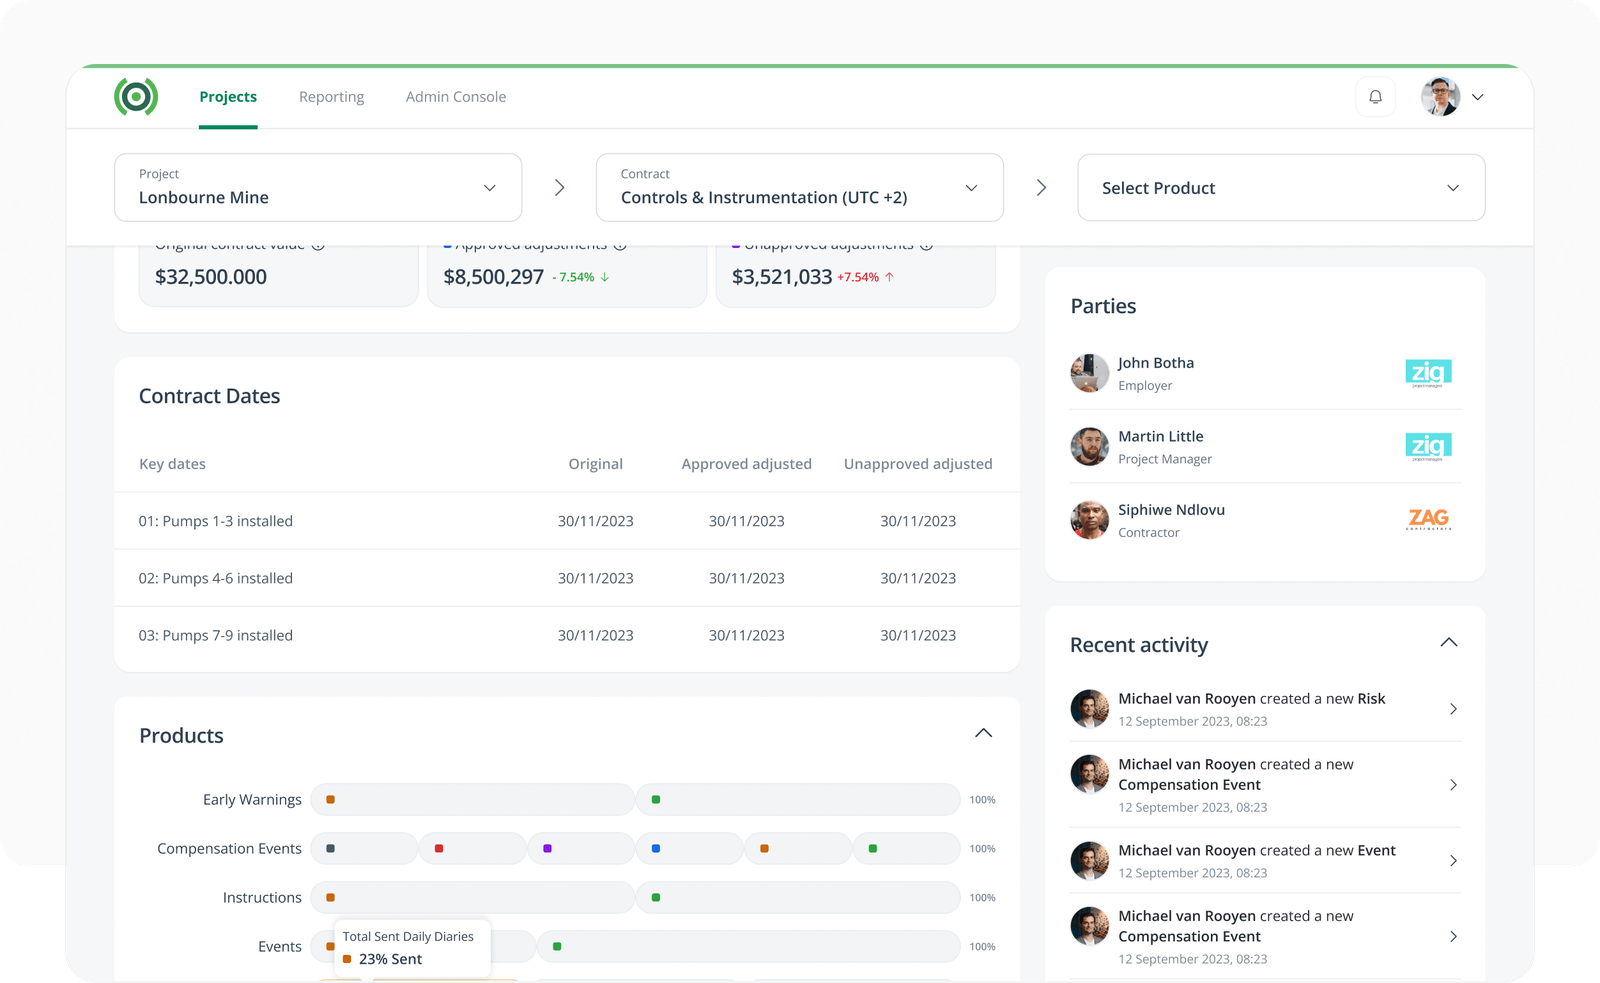Click the green app logo in the navbar
1600x983 pixels.
click(136, 96)
